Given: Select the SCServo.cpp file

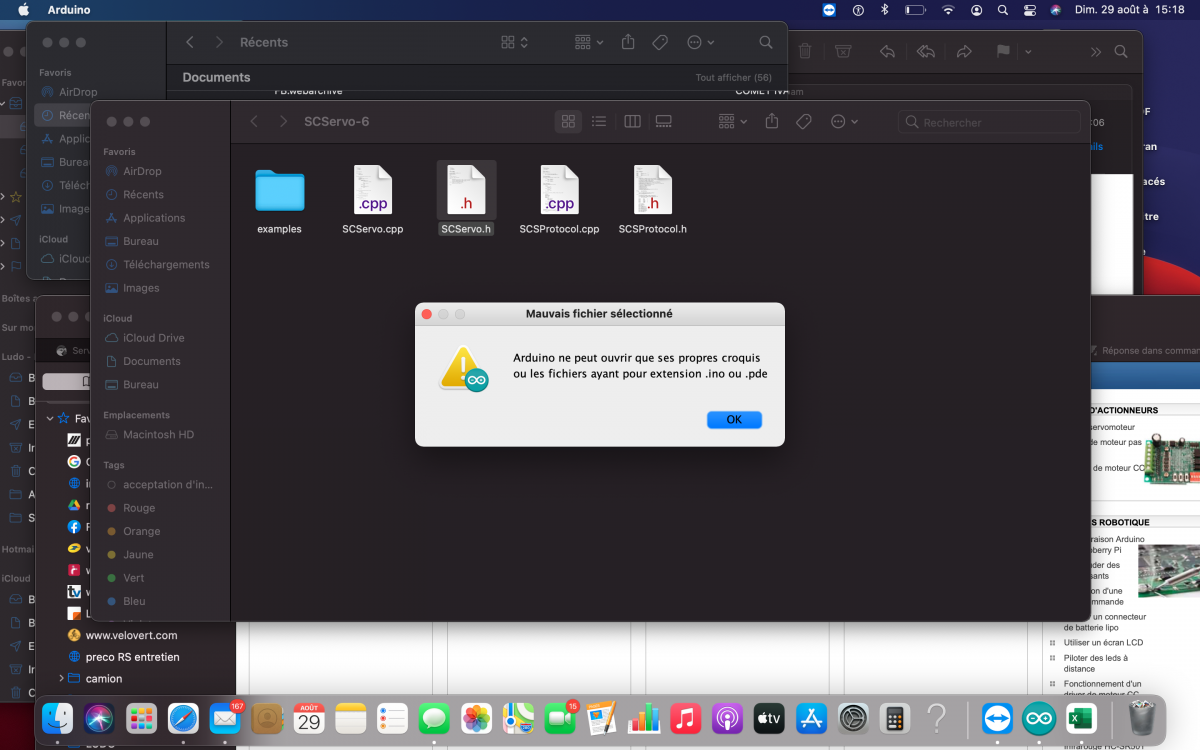Looking at the screenshot, I should (372, 199).
